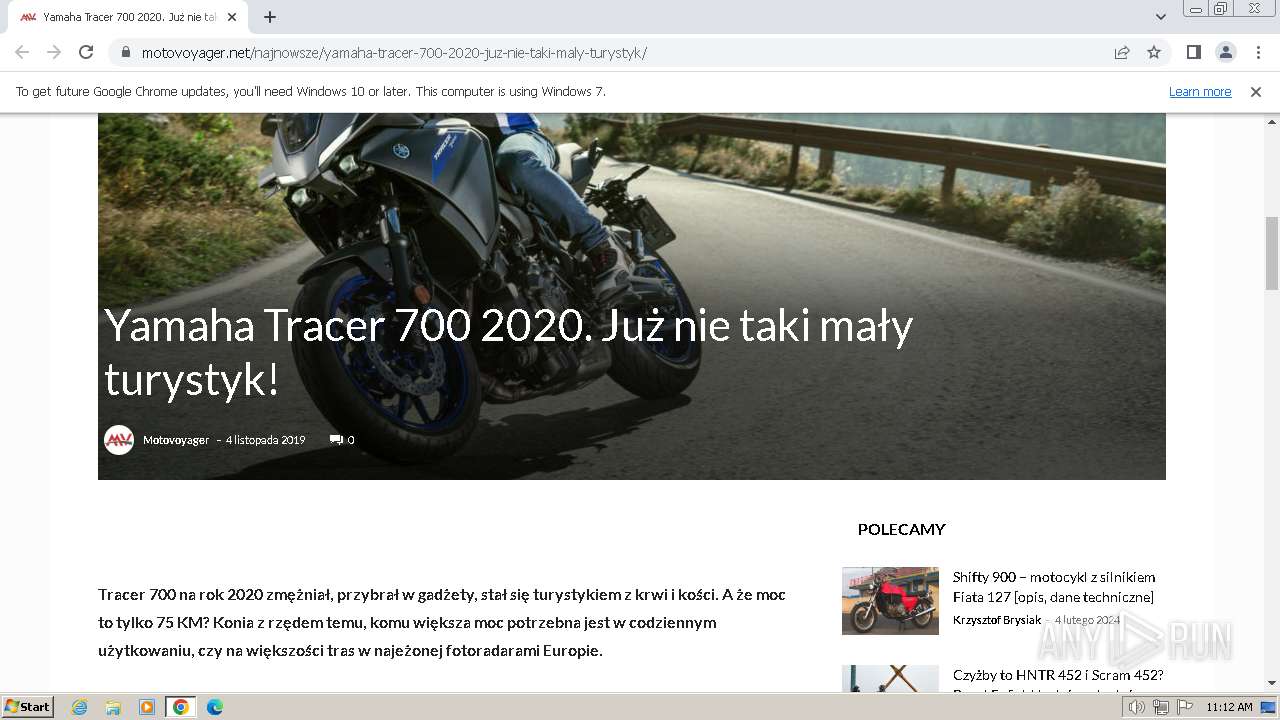
Task: Open the network status tray icon
Action: [1161, 707]
